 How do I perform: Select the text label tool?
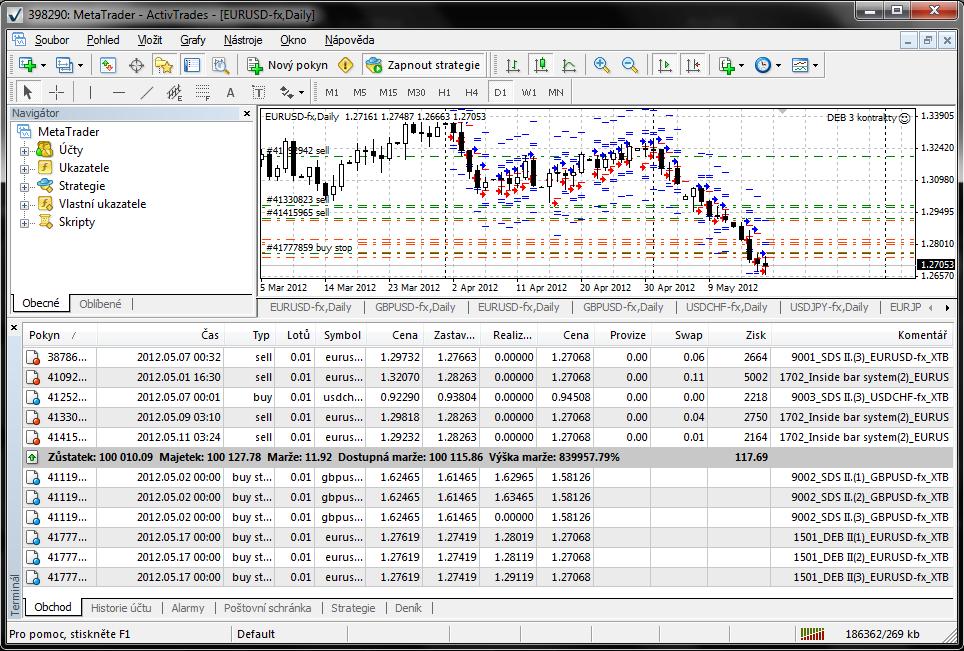tap(259, 92)
